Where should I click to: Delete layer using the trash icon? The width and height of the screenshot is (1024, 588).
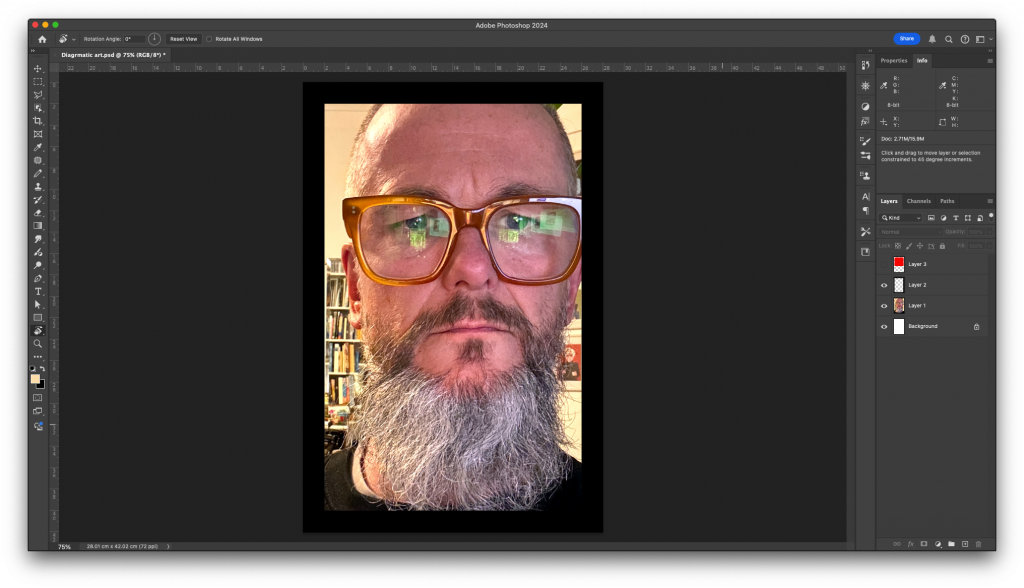[978, 544]
